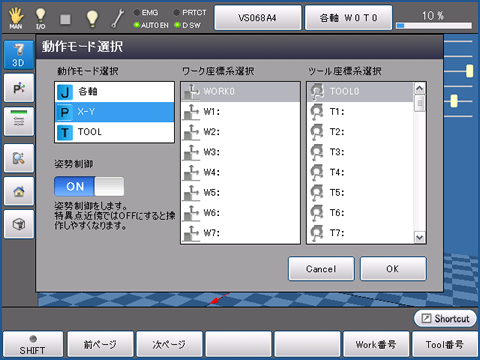Select the P X-Y motion mode
This screenshot has height=360, width=480.
pos(114,112)
